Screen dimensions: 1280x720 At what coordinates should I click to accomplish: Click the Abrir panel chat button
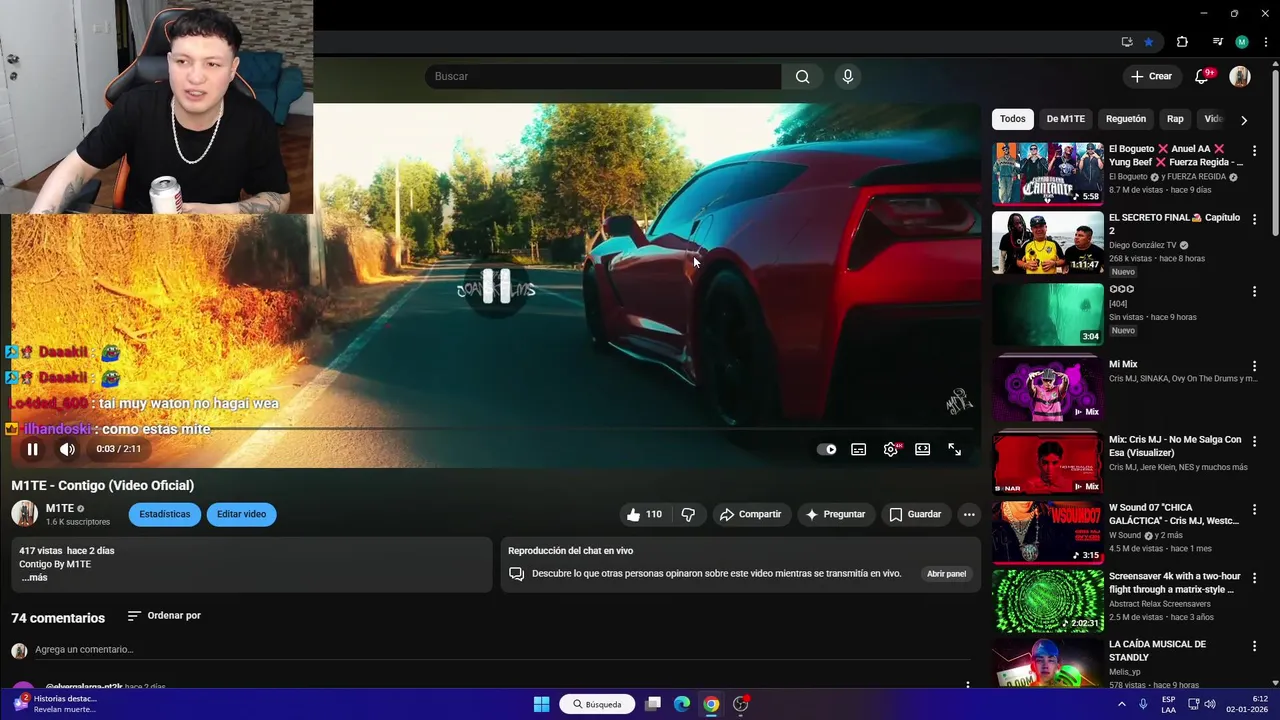[946, 574]
